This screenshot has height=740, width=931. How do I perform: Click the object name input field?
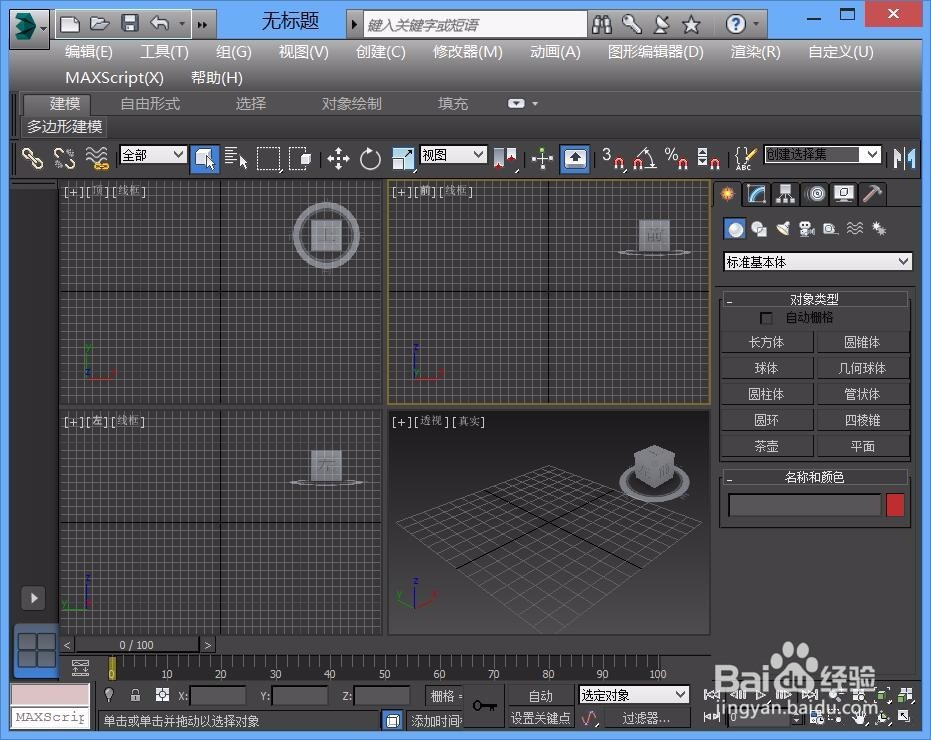point(803,505)
